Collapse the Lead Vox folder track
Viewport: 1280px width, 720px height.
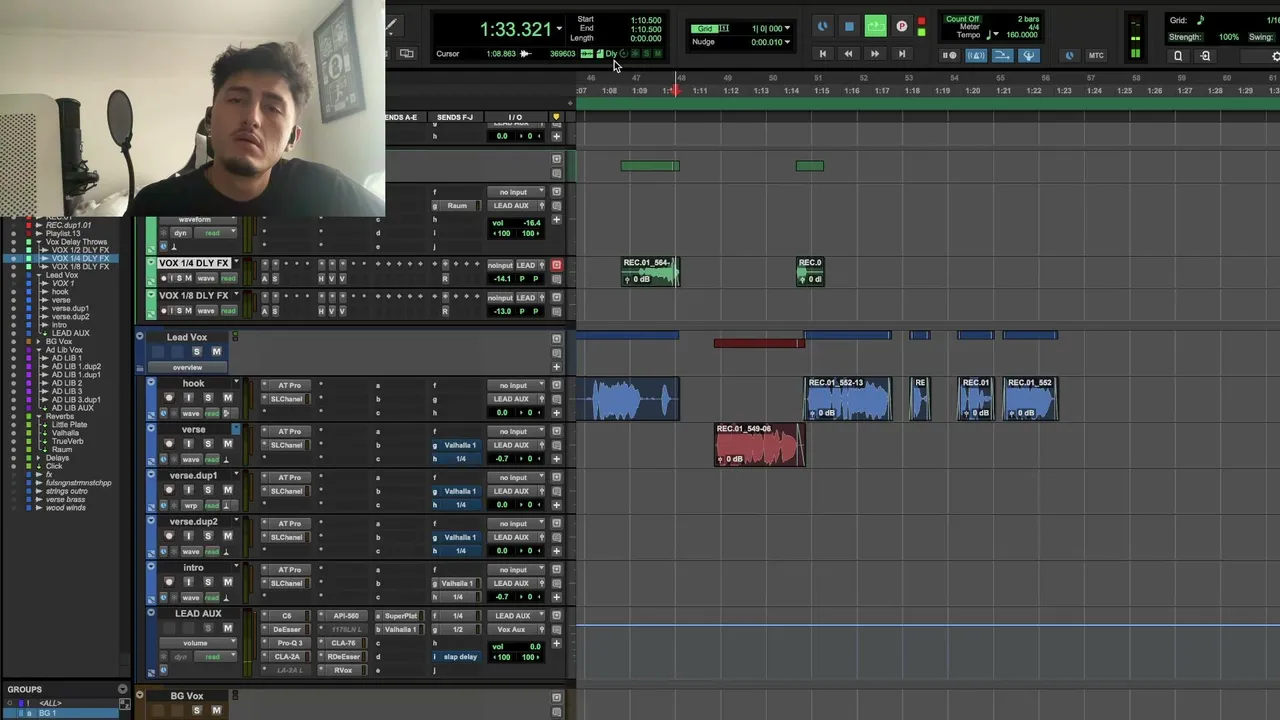point(140,337)
